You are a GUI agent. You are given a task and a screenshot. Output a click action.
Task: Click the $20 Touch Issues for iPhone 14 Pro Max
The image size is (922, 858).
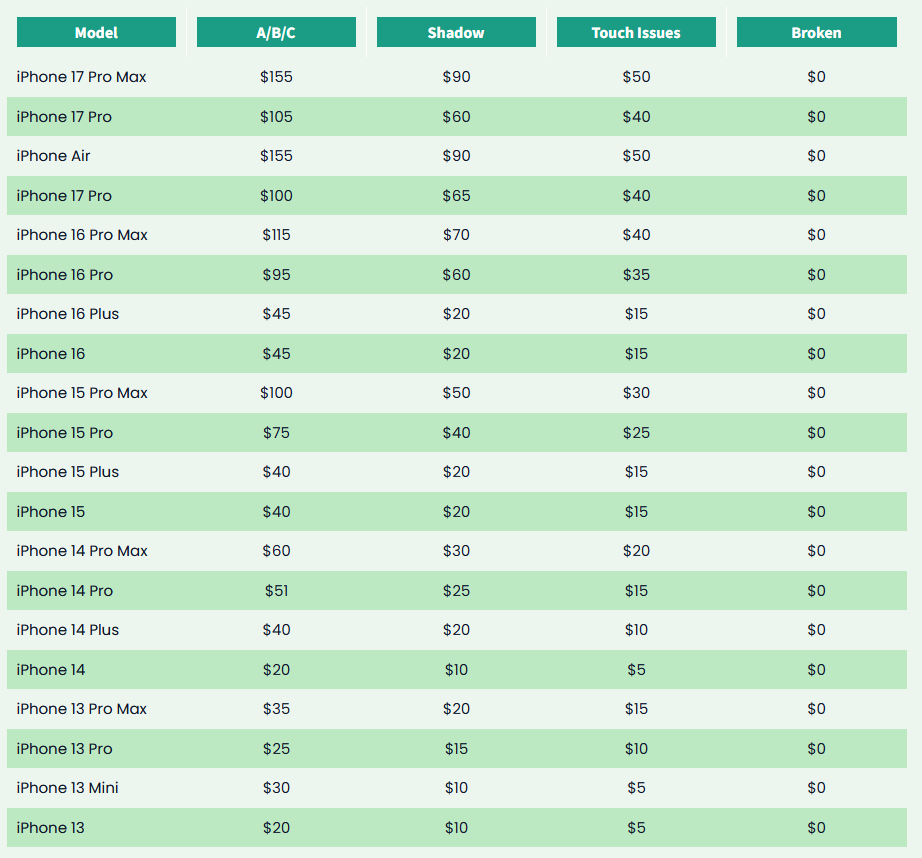636,550
